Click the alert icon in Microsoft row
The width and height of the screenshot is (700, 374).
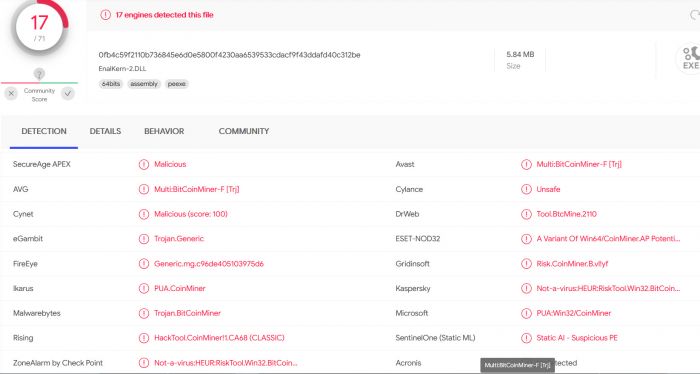(526, 313)
